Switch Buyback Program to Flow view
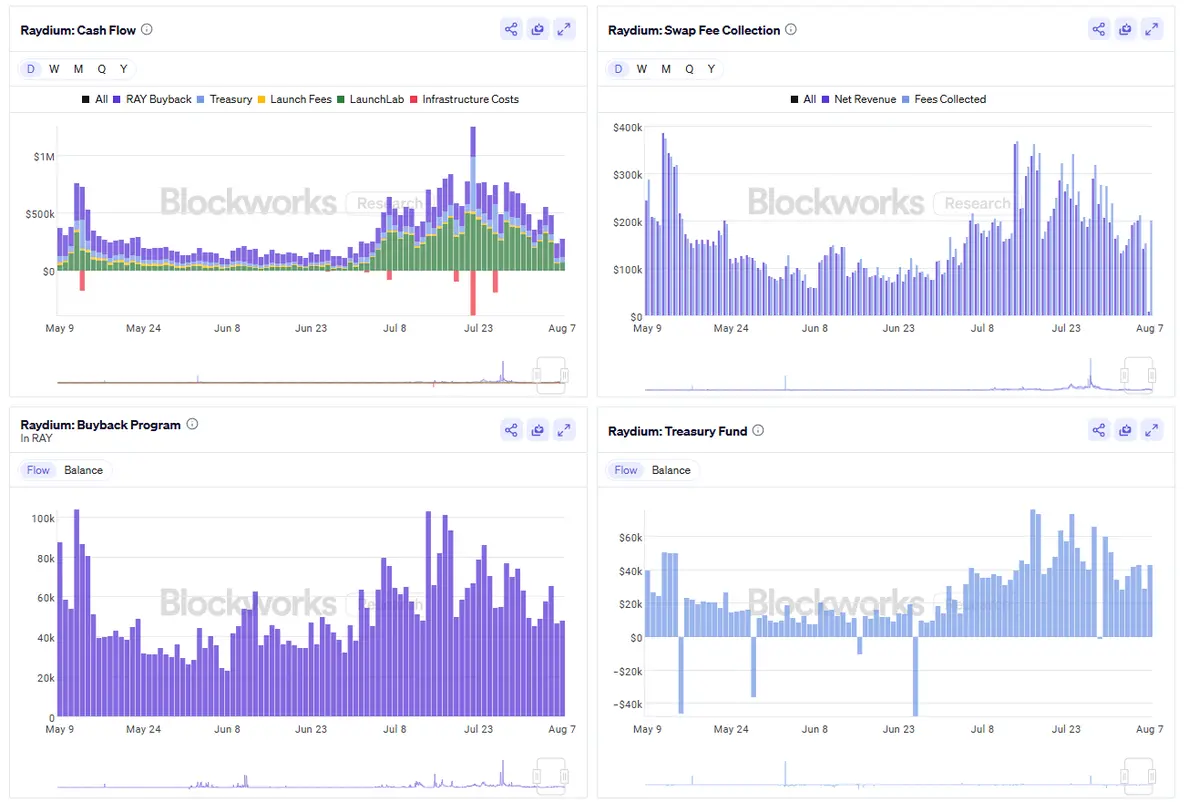The height and width of the screenshot is (802, 1199). (38, 470)
